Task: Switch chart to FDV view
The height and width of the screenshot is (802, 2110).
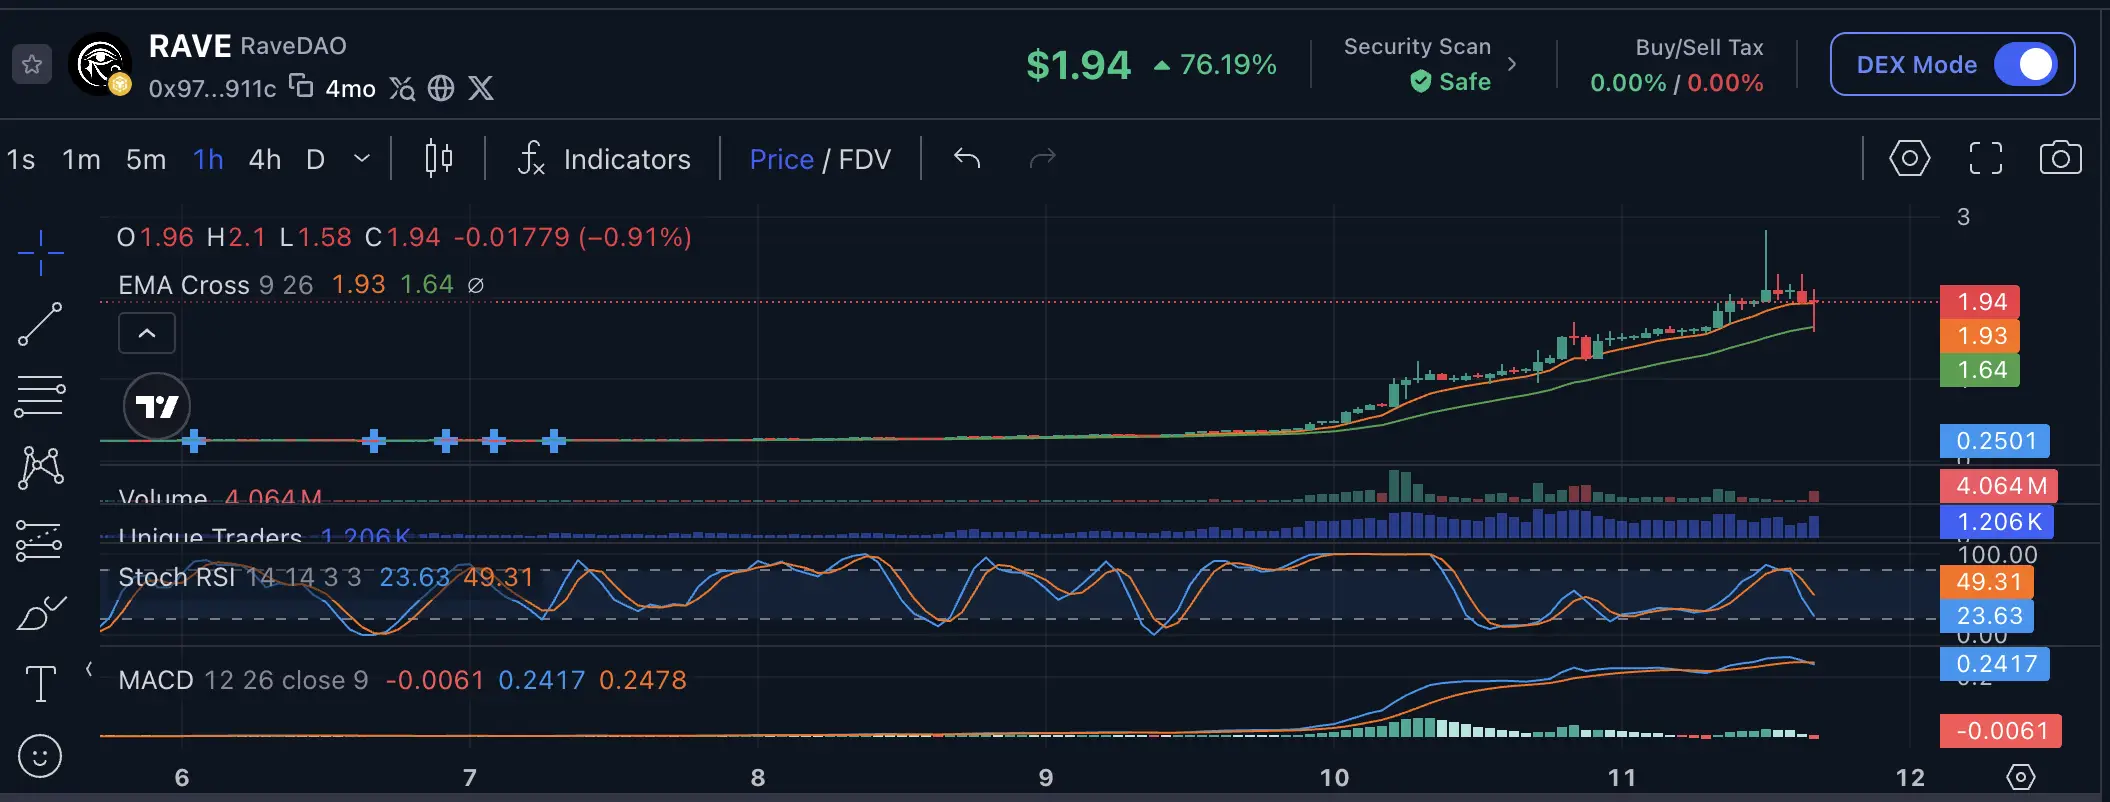Action: 865,159
